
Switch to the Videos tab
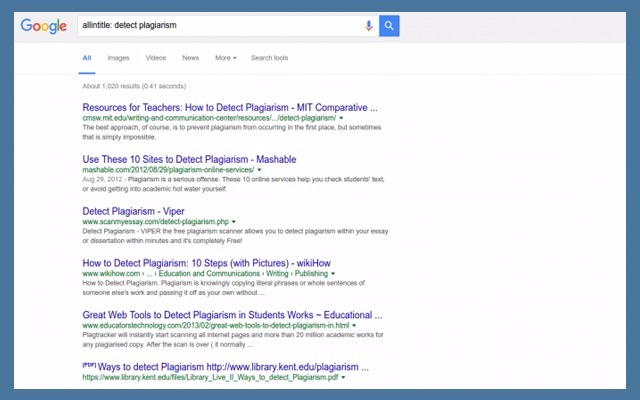tap(156, 58)
